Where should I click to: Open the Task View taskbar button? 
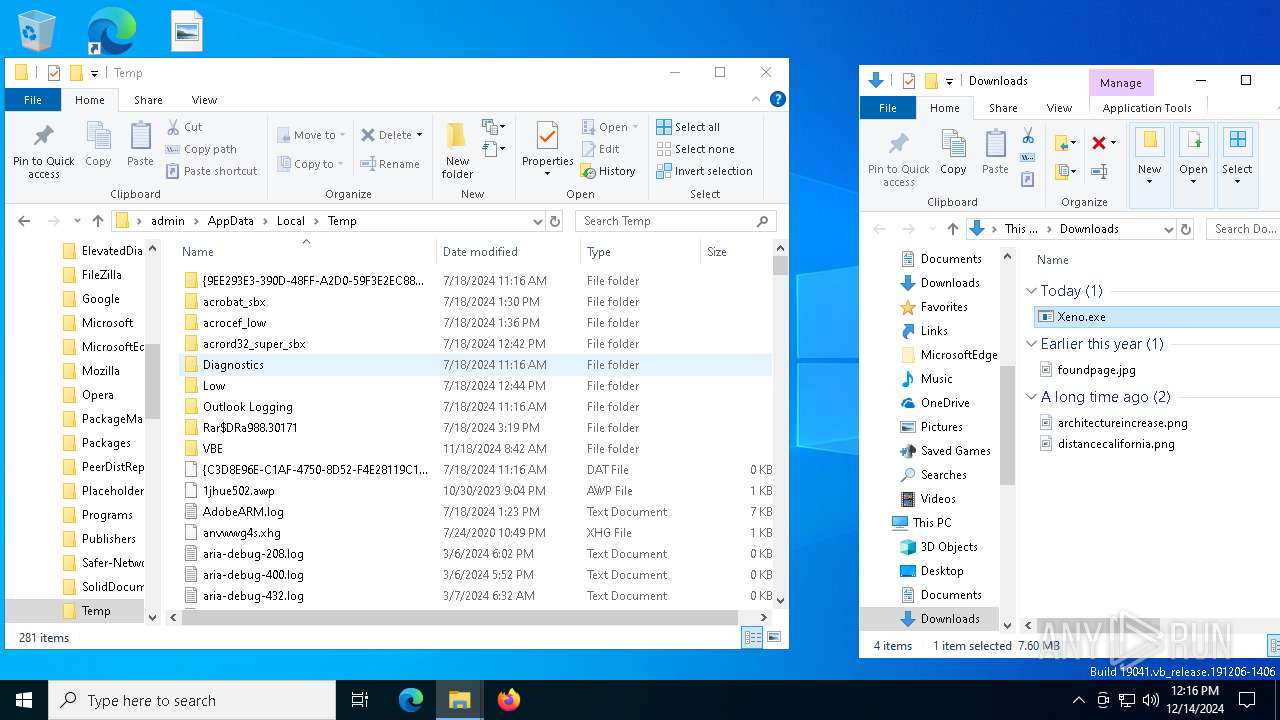(360, 700)
